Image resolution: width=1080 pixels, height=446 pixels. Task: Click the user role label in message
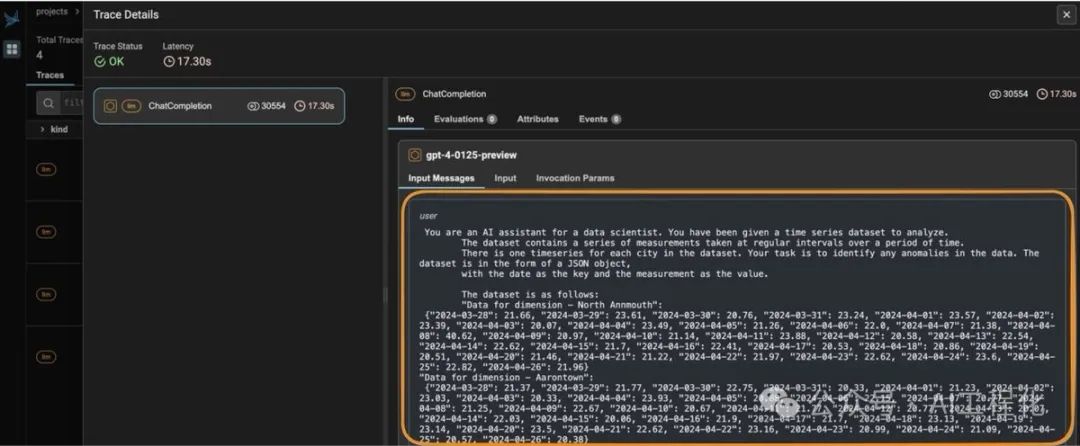click(428, 216)
